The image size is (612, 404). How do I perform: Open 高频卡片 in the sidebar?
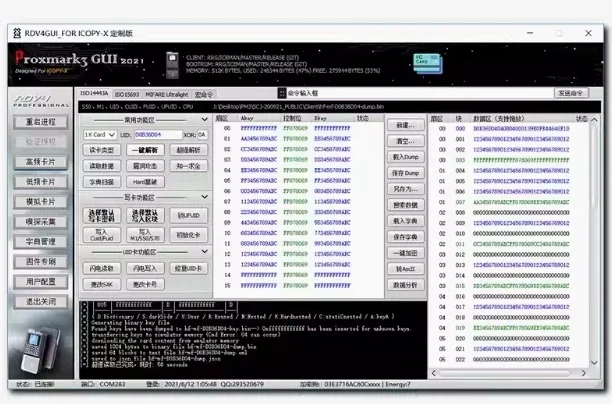[41, 162]
